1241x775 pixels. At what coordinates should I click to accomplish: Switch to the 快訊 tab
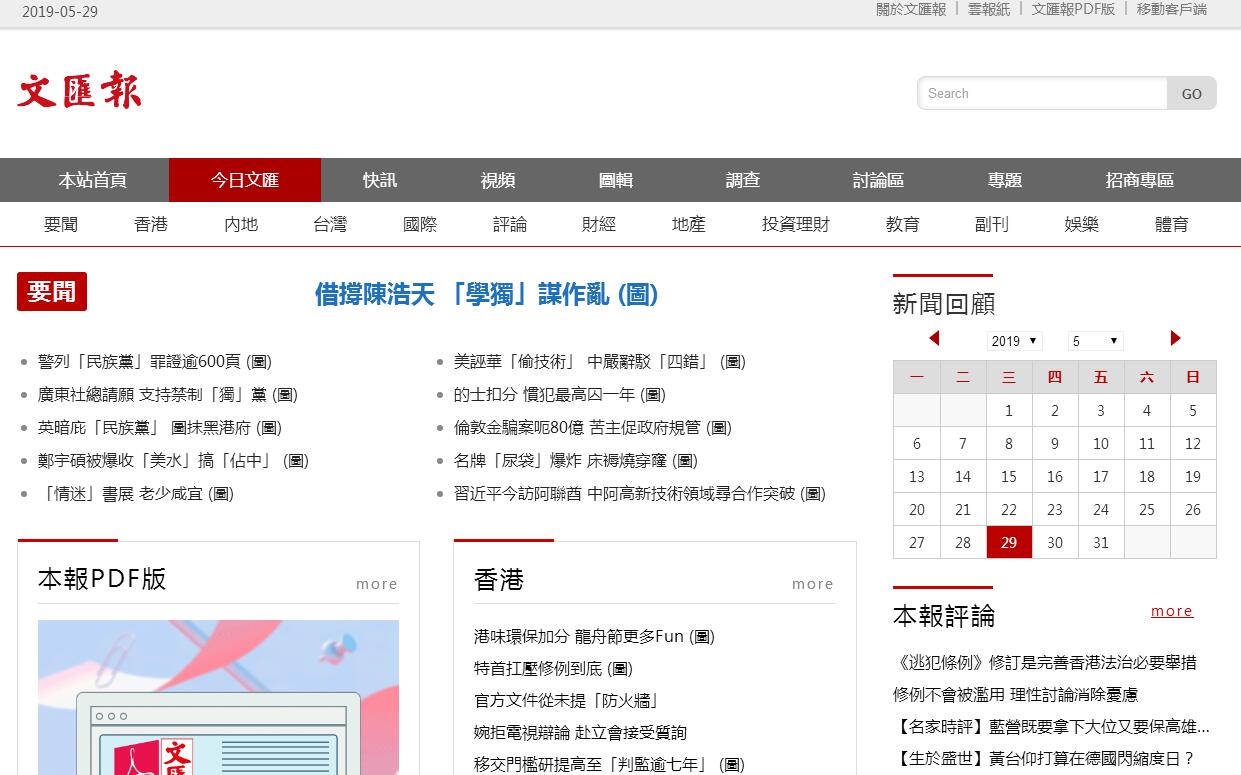coord(380,180)
